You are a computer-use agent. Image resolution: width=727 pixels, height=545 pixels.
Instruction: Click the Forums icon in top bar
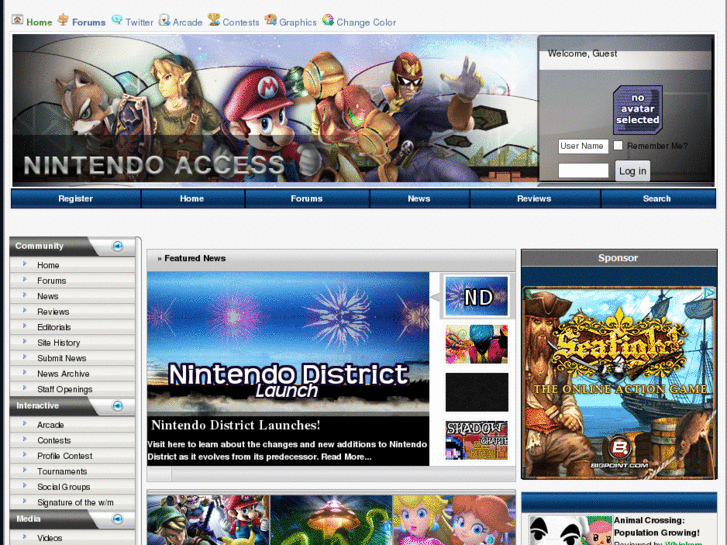click(63, 20)
